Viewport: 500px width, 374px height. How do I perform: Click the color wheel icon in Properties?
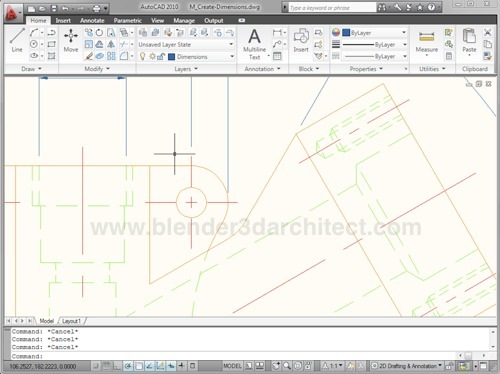336,32
